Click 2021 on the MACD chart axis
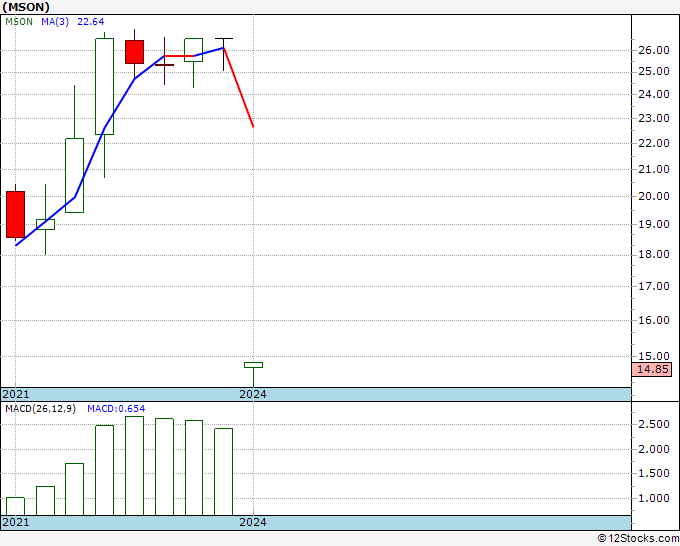The height and width of the screenshot is (546, 680). tap(16, 522)
